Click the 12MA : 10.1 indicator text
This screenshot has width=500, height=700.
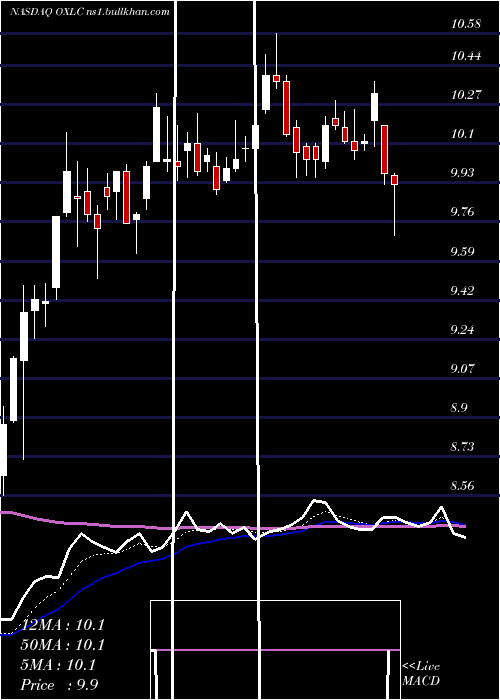tap(62, 625)
